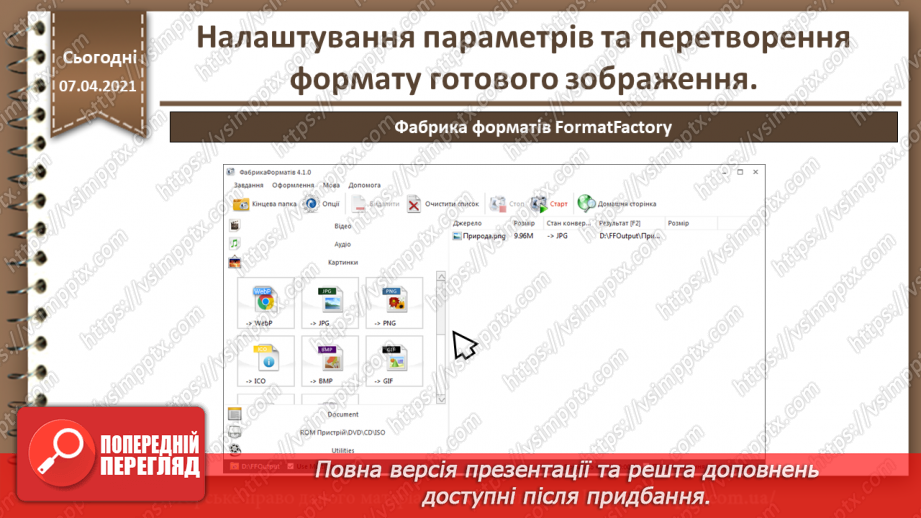Click the Відео film category icon
This screenshot has width=921, height=518.
coord(234,226)
